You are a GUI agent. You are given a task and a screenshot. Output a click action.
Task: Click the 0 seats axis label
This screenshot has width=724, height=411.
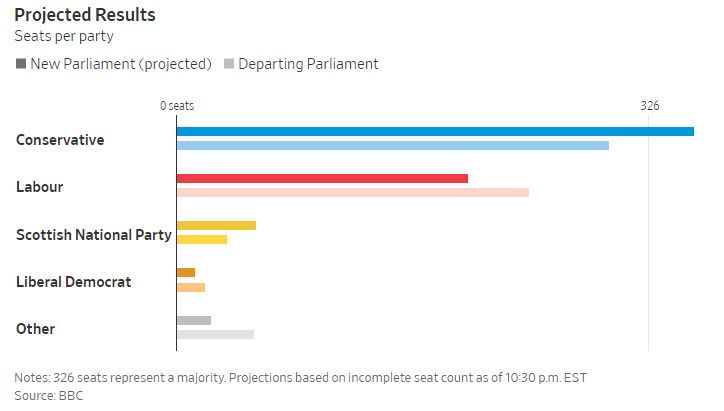click(x=177, y=106)
